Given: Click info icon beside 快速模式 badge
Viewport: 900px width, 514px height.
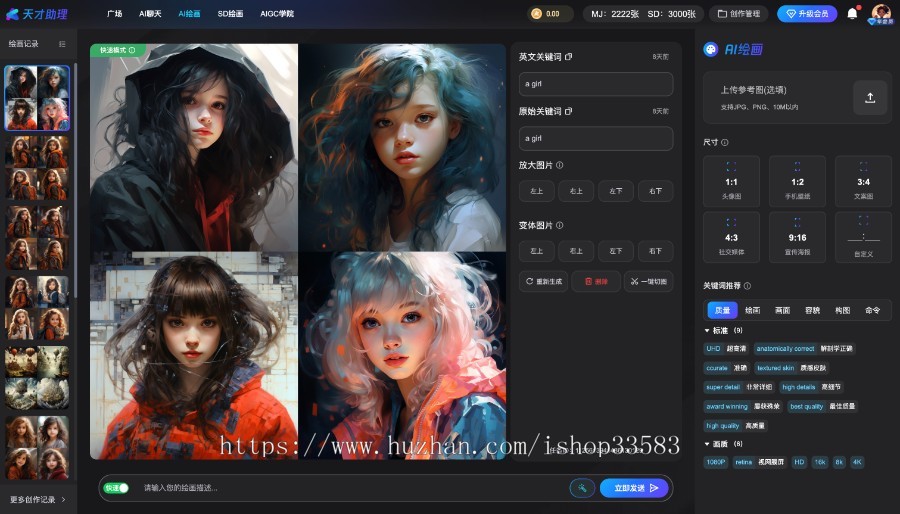Looking at the screenshot, I should (132, 50).
